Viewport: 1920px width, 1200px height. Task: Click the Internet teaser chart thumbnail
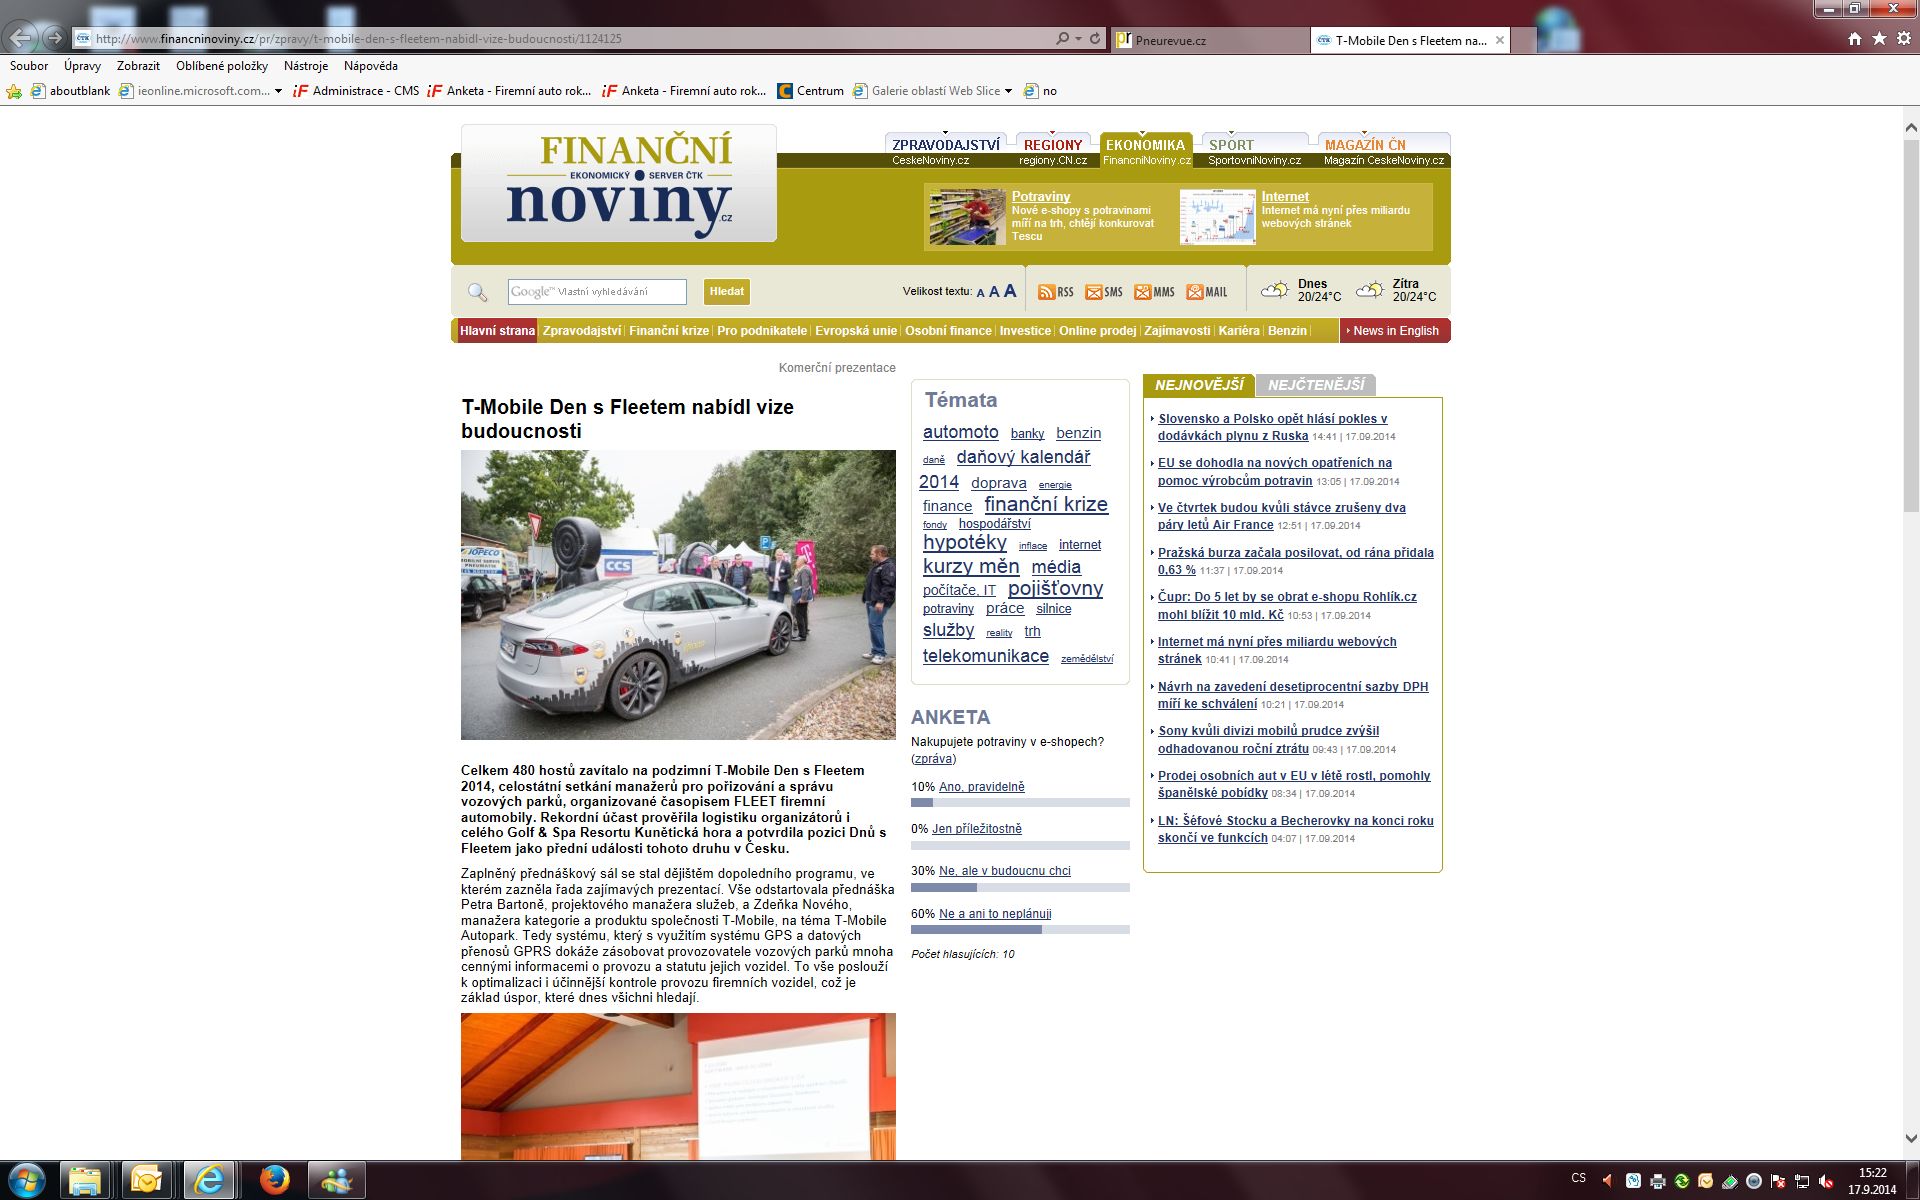(1217, 217)
